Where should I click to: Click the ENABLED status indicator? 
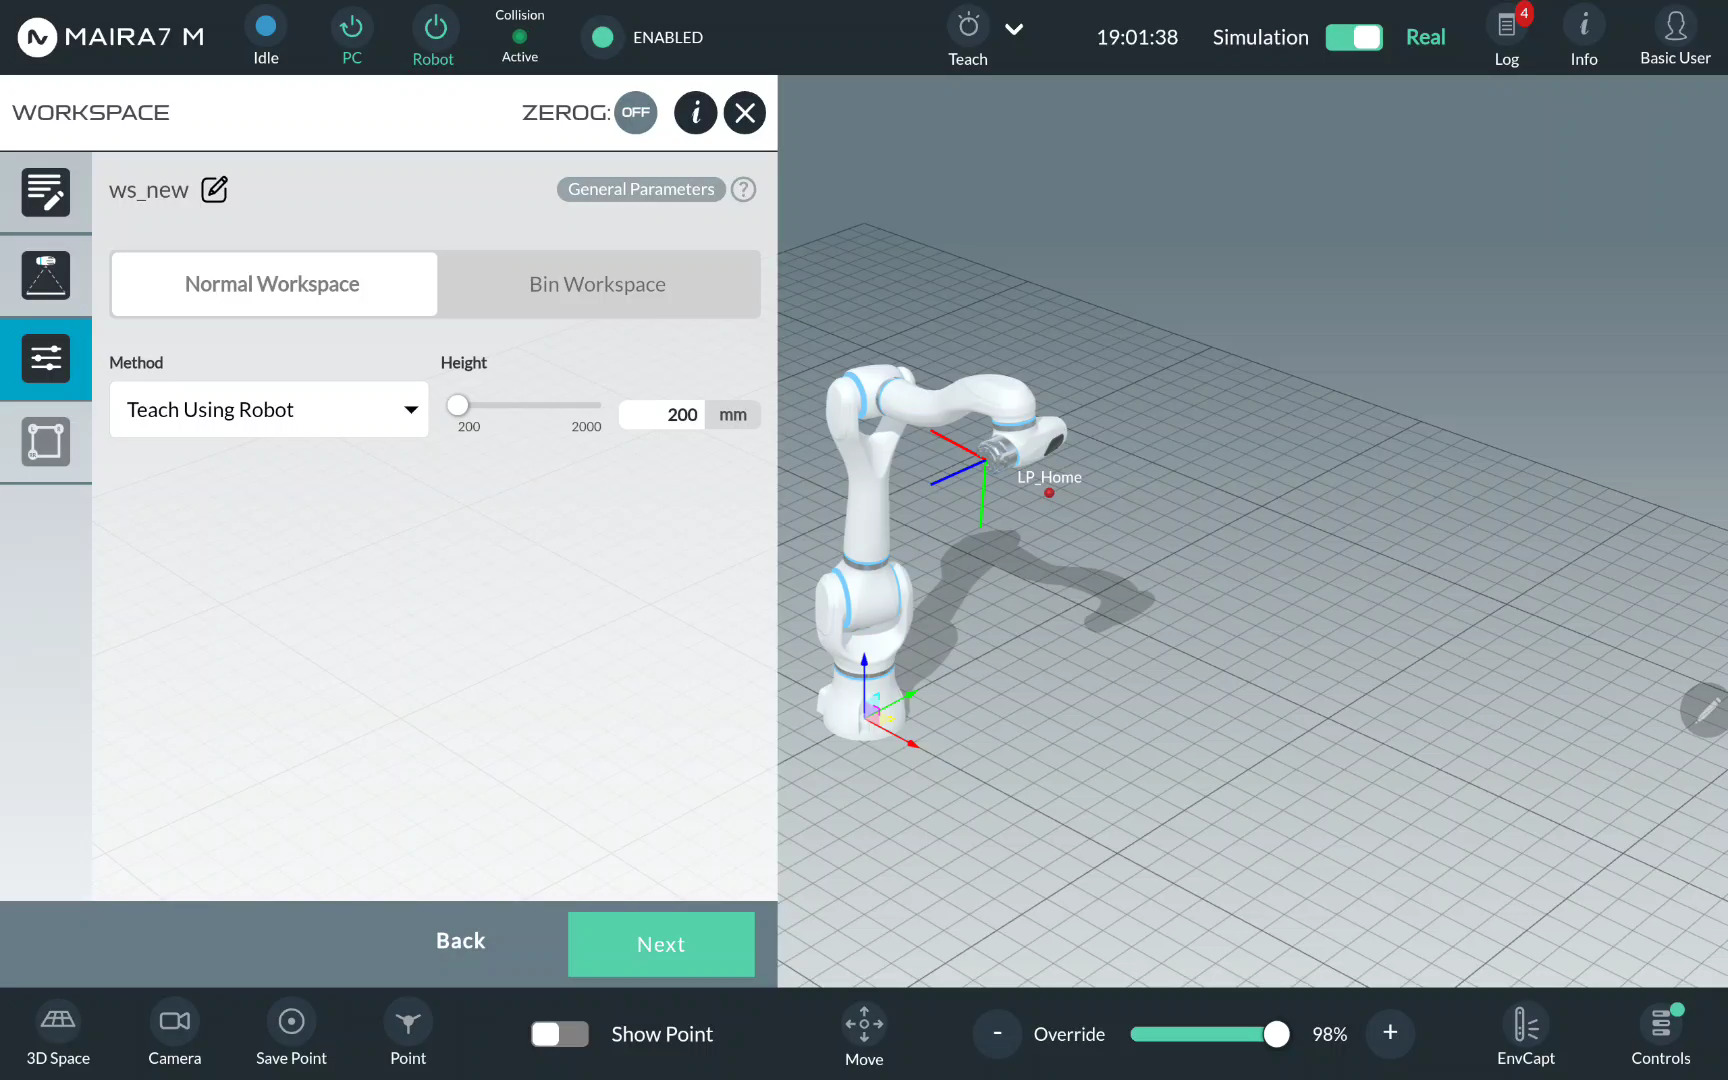point(602,37)
